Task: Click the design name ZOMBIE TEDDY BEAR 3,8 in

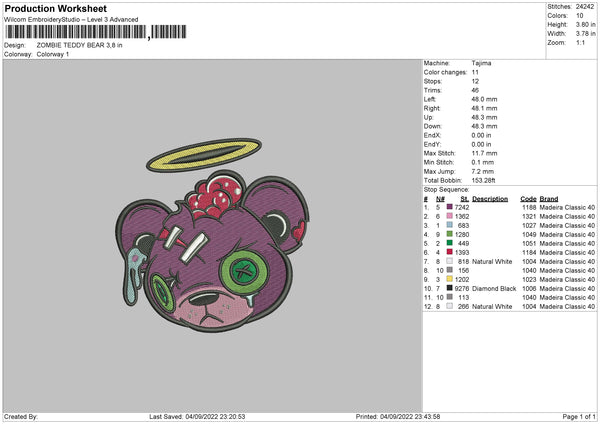Action: point(80,45)
